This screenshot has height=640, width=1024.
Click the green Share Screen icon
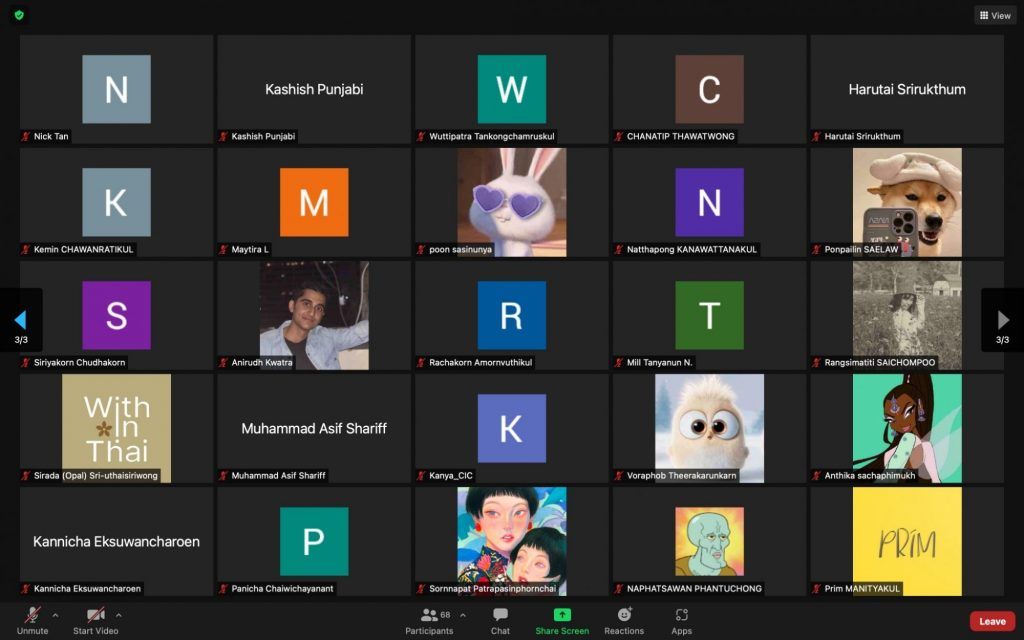[562, 615]
